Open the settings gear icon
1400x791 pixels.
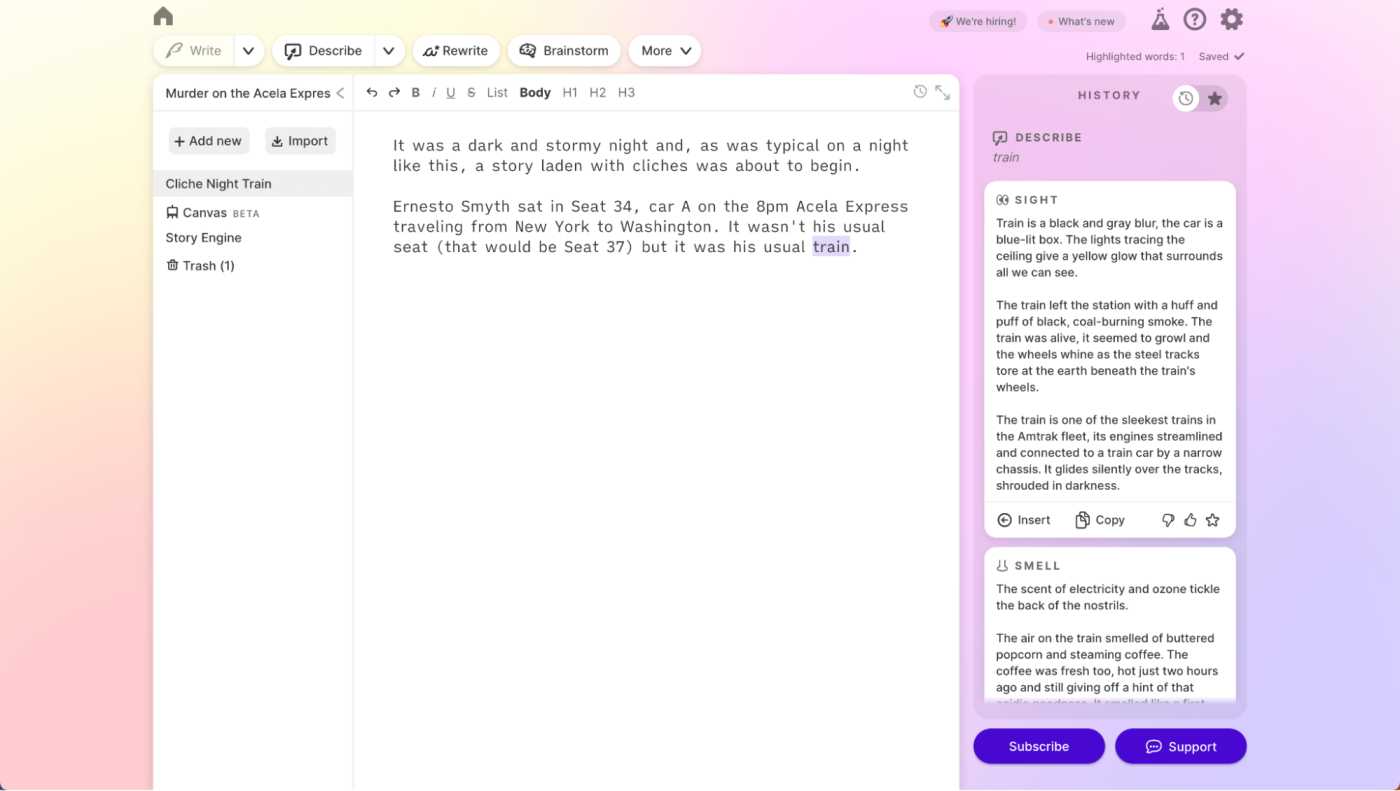point(1232,19)
